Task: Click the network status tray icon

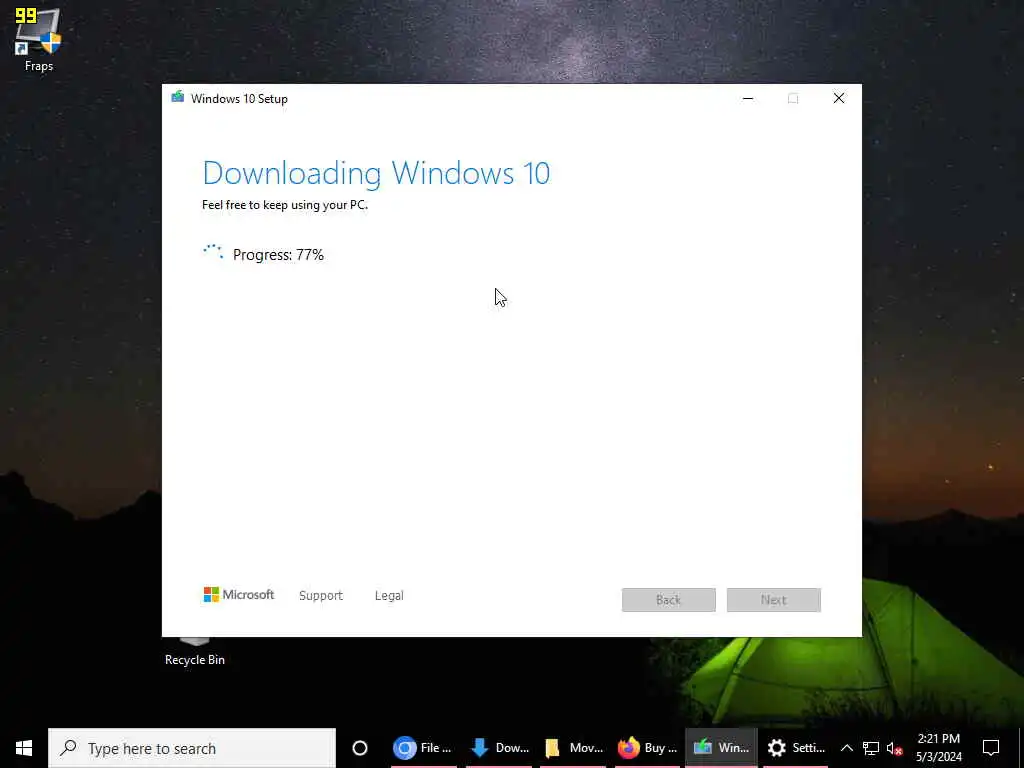Action: (871, 748)
